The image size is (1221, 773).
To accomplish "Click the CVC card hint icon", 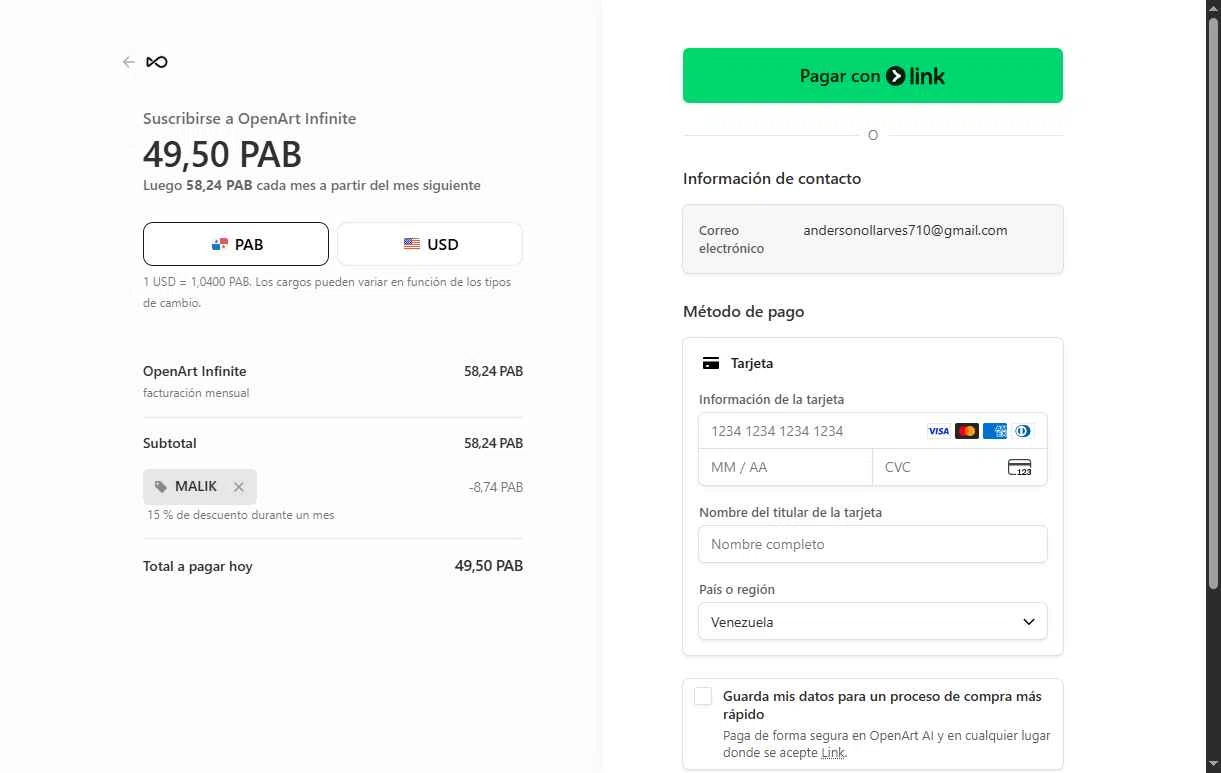I will (1019, 467).
